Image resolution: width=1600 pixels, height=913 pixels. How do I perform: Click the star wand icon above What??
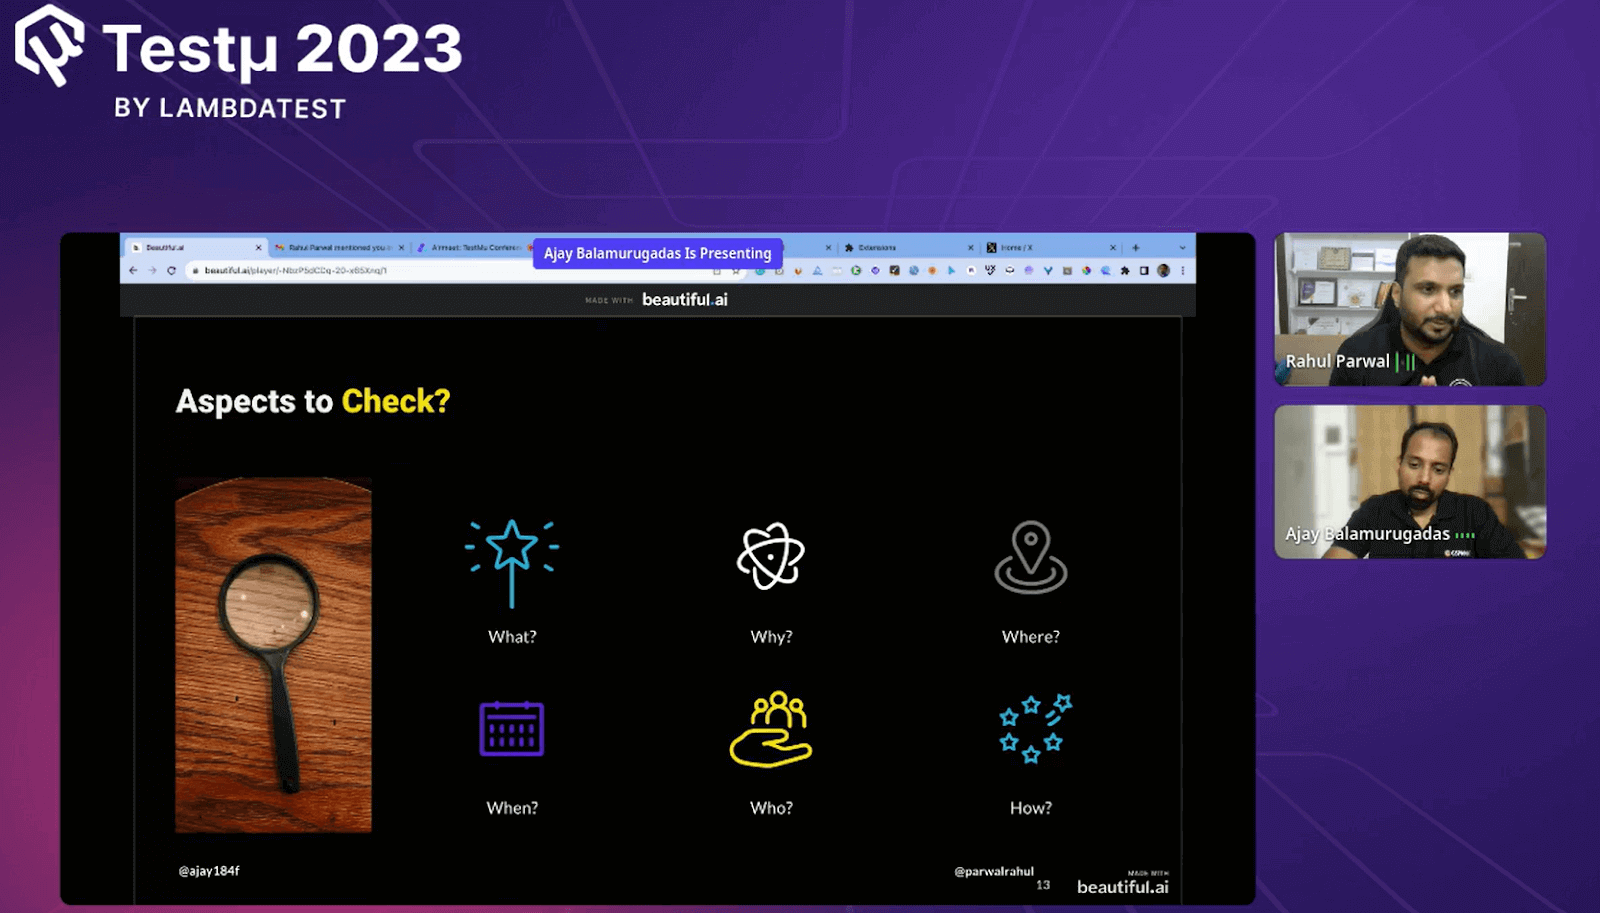pos(512,563)
